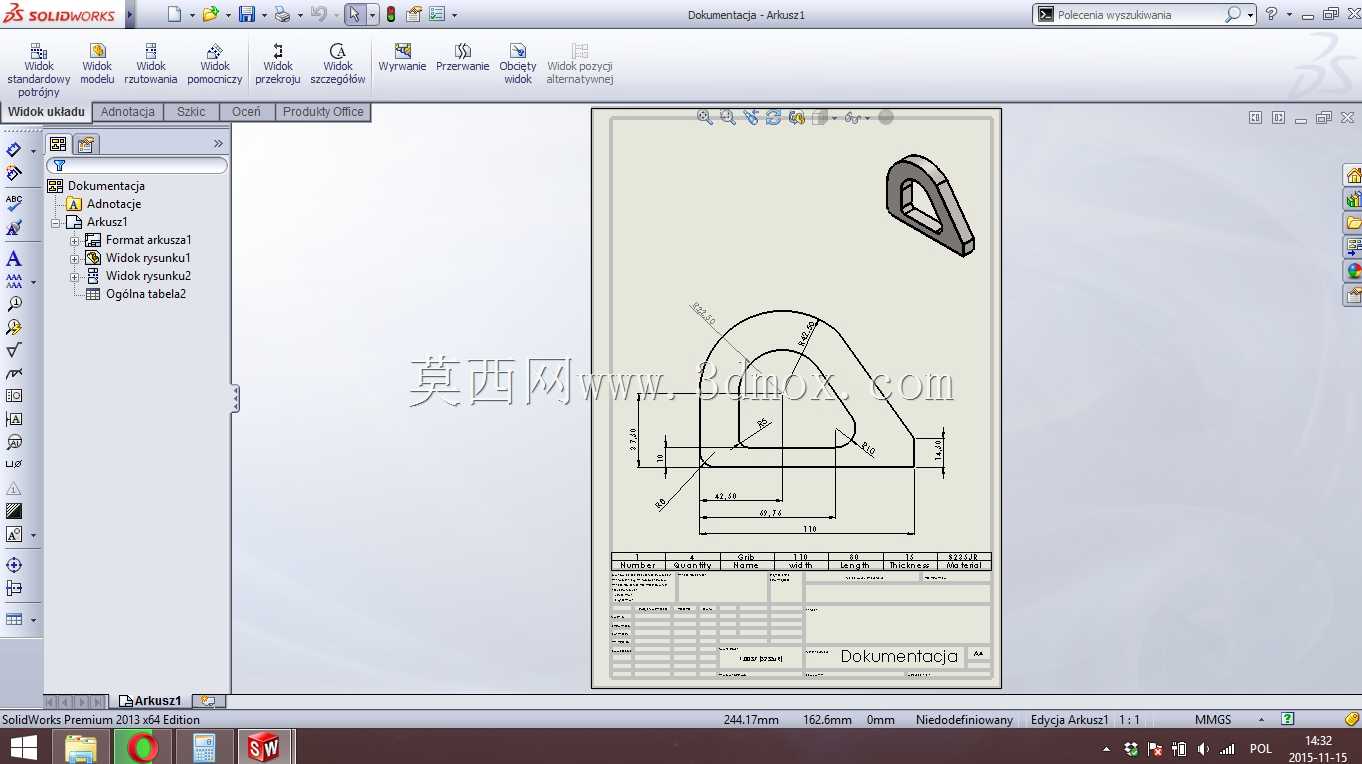The width and height of the screenshot is (1362, 764).
Task: Add a projected view with Widok rzutowania
Action: tap(151, 64)
